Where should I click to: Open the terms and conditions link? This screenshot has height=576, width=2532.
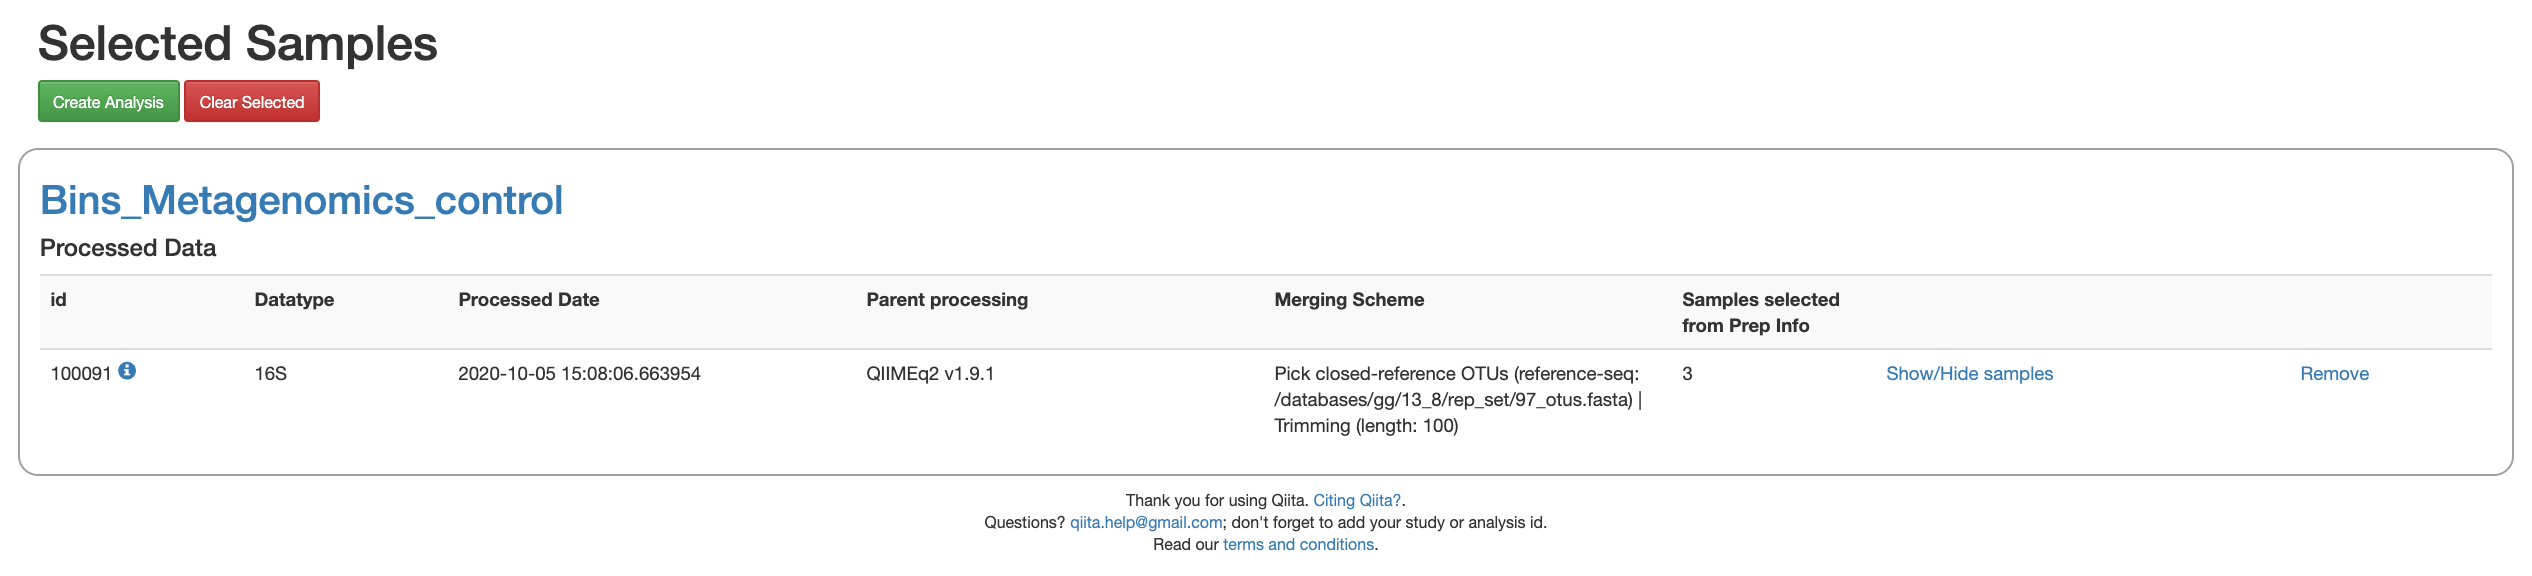coord(1298,544)
